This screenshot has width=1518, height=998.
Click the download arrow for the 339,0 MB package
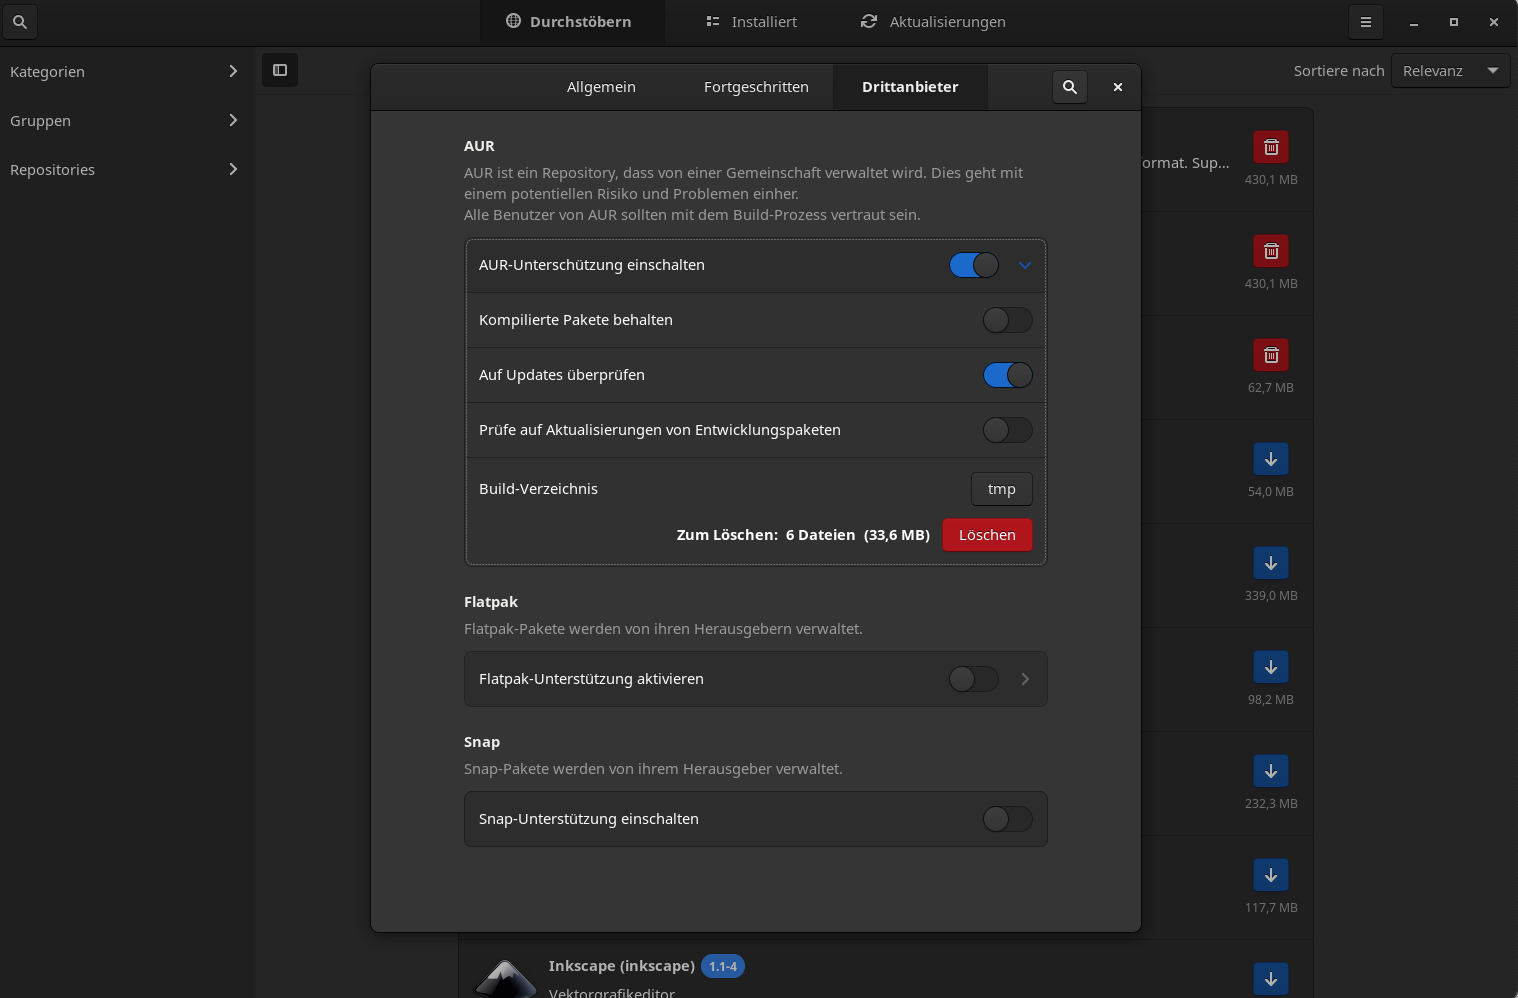(x=1270, y=563)
